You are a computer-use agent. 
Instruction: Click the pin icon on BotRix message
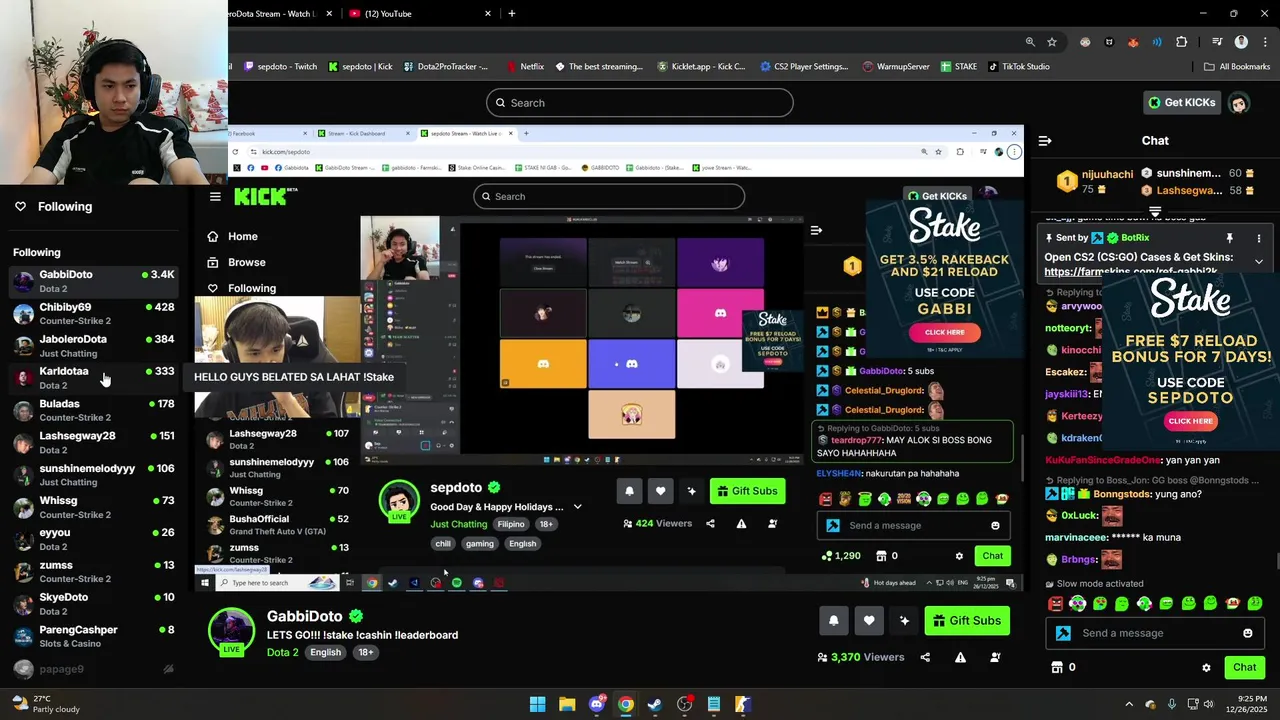click(x=1230, y=238)
